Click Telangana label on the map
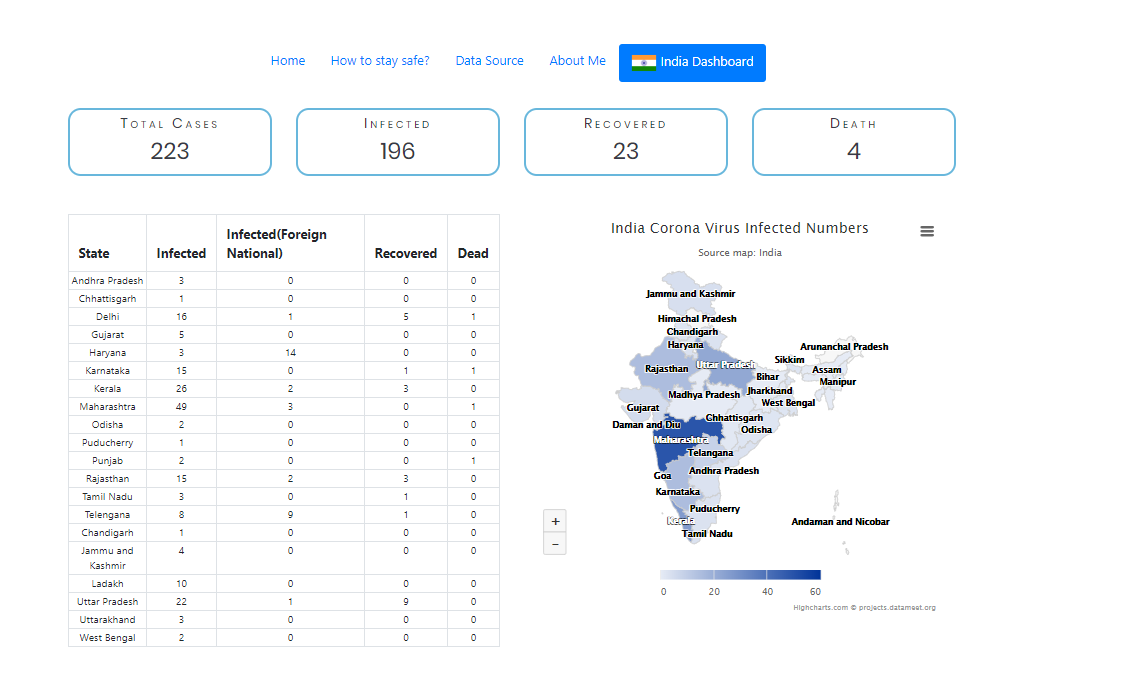 click(x=710, y=453)
